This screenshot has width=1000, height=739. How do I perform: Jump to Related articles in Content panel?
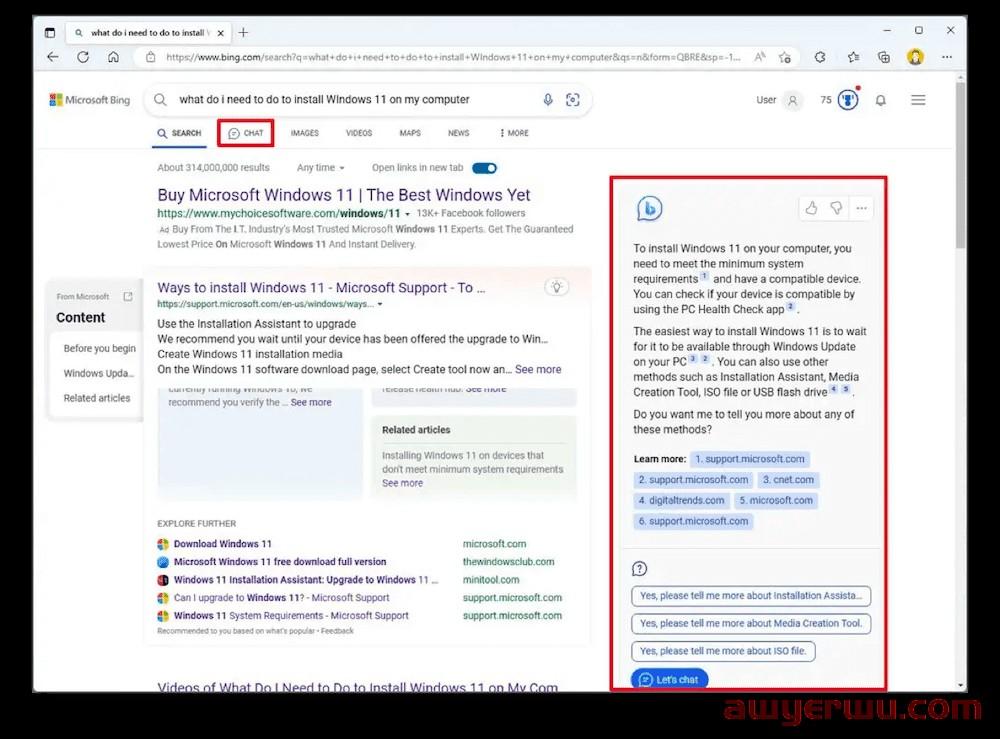pyautogui.click(x=96, y=398)
